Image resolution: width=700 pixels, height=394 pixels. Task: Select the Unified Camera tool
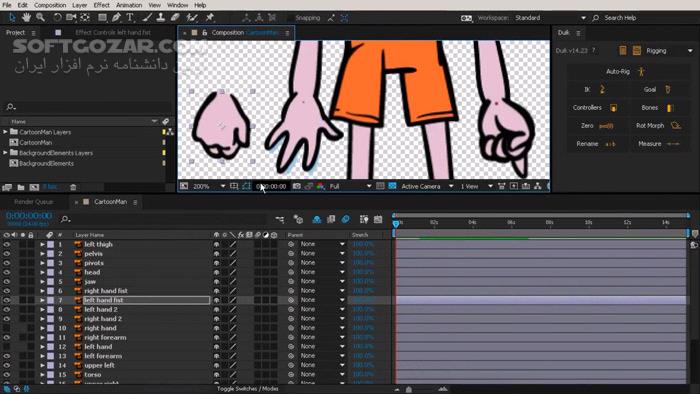pos(71,17)
